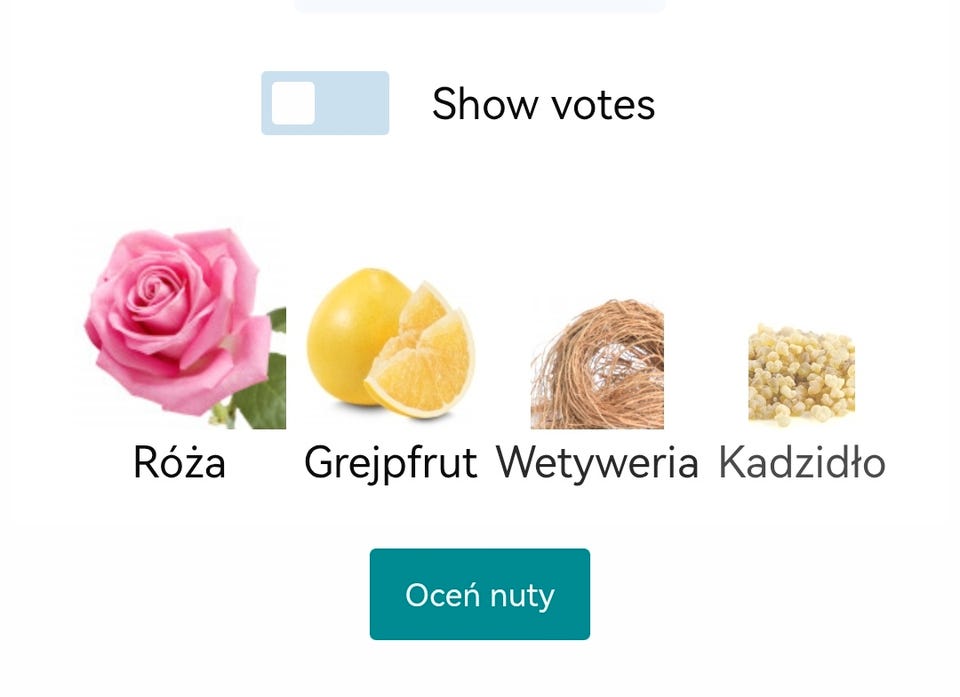This screenshot has width=960, height=697.
Task: Open the 'Grejpfrut' note link
Action: click(390, 463)
